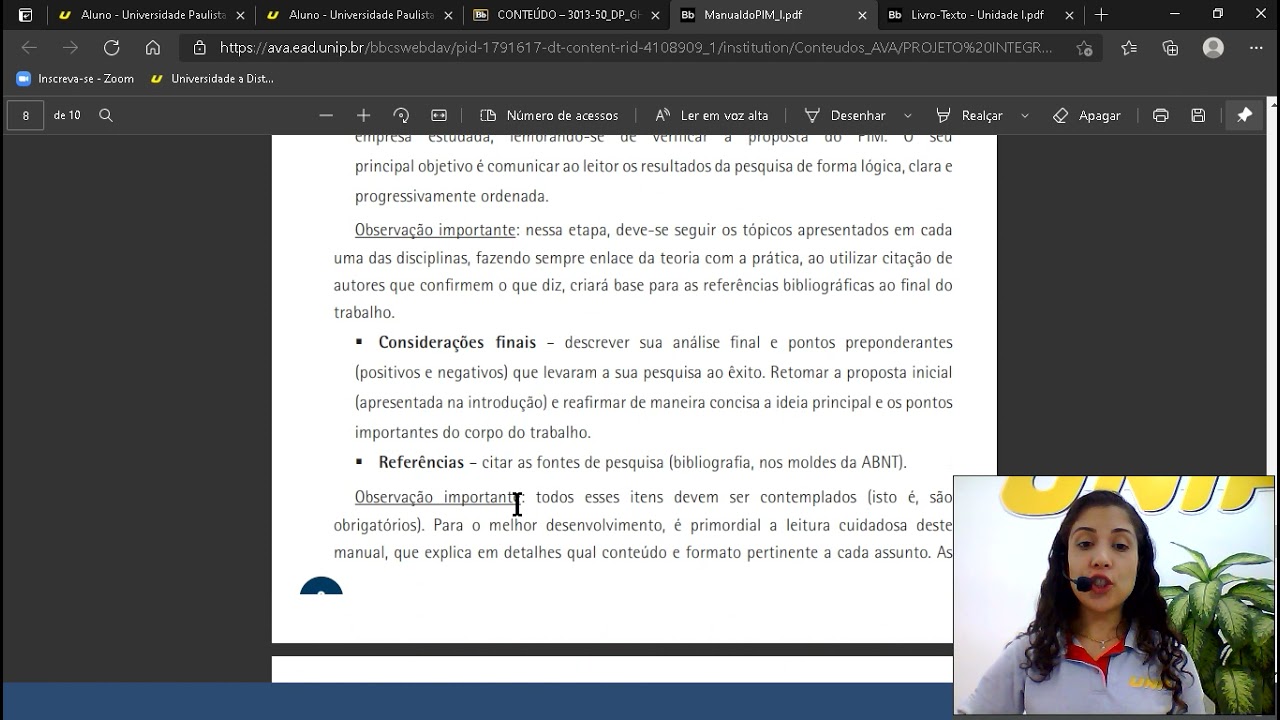The width and height of the screenshot is (1280, 720).
Task: Rotate the PDF page
Action: point(401,115)
